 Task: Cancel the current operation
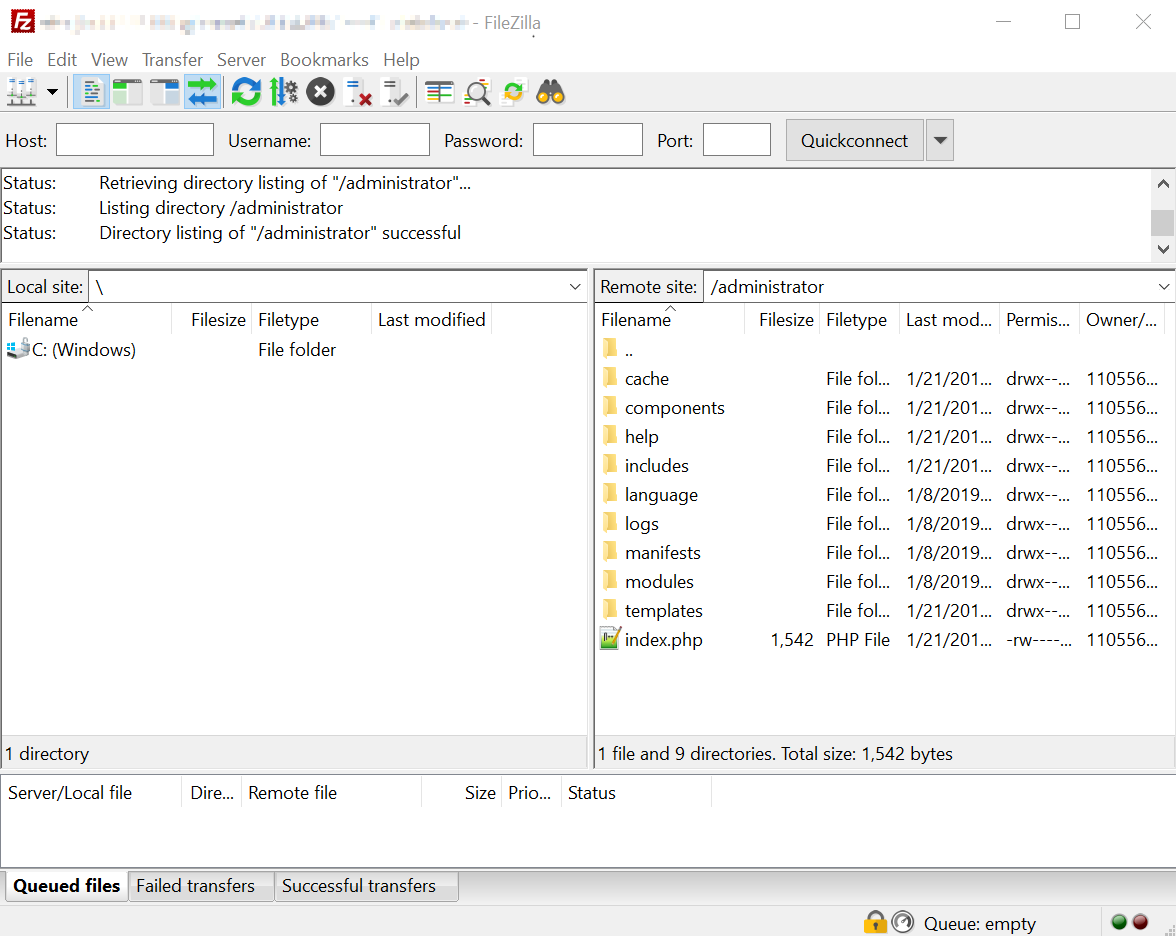click(320, 92)
